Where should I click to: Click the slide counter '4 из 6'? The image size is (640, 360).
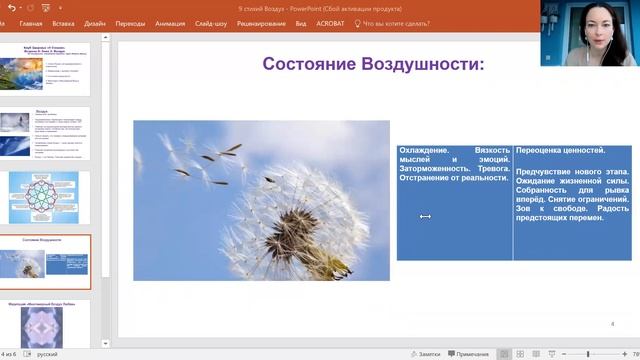8,354
